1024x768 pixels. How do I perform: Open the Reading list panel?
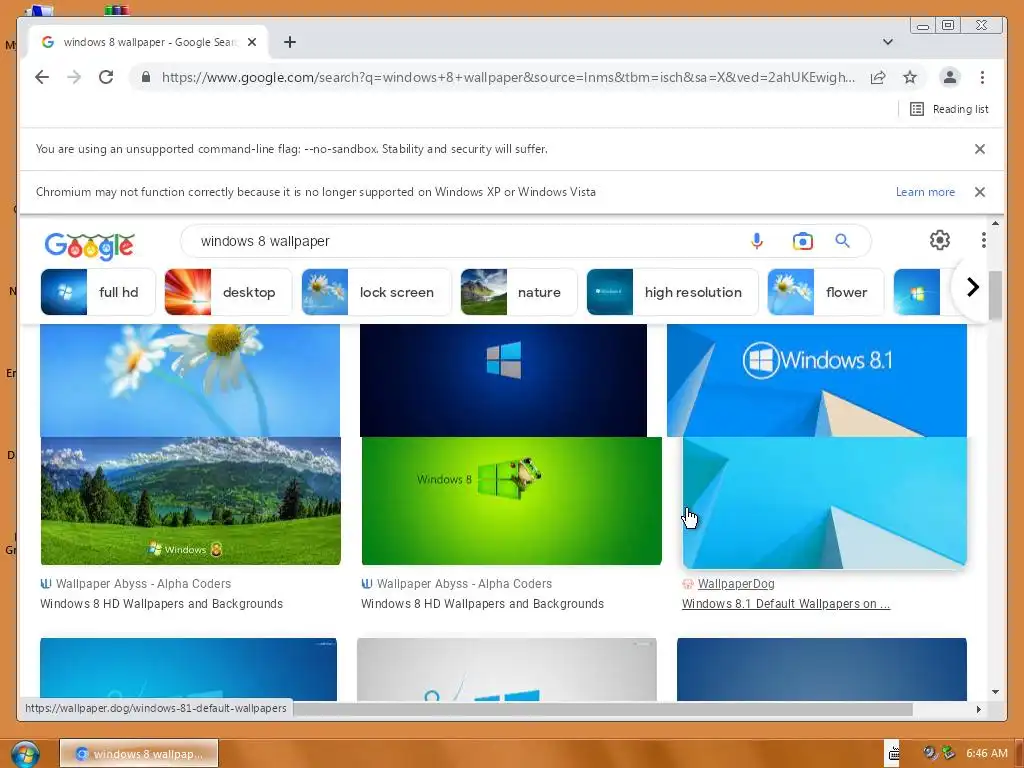click(x=950, y=109)
